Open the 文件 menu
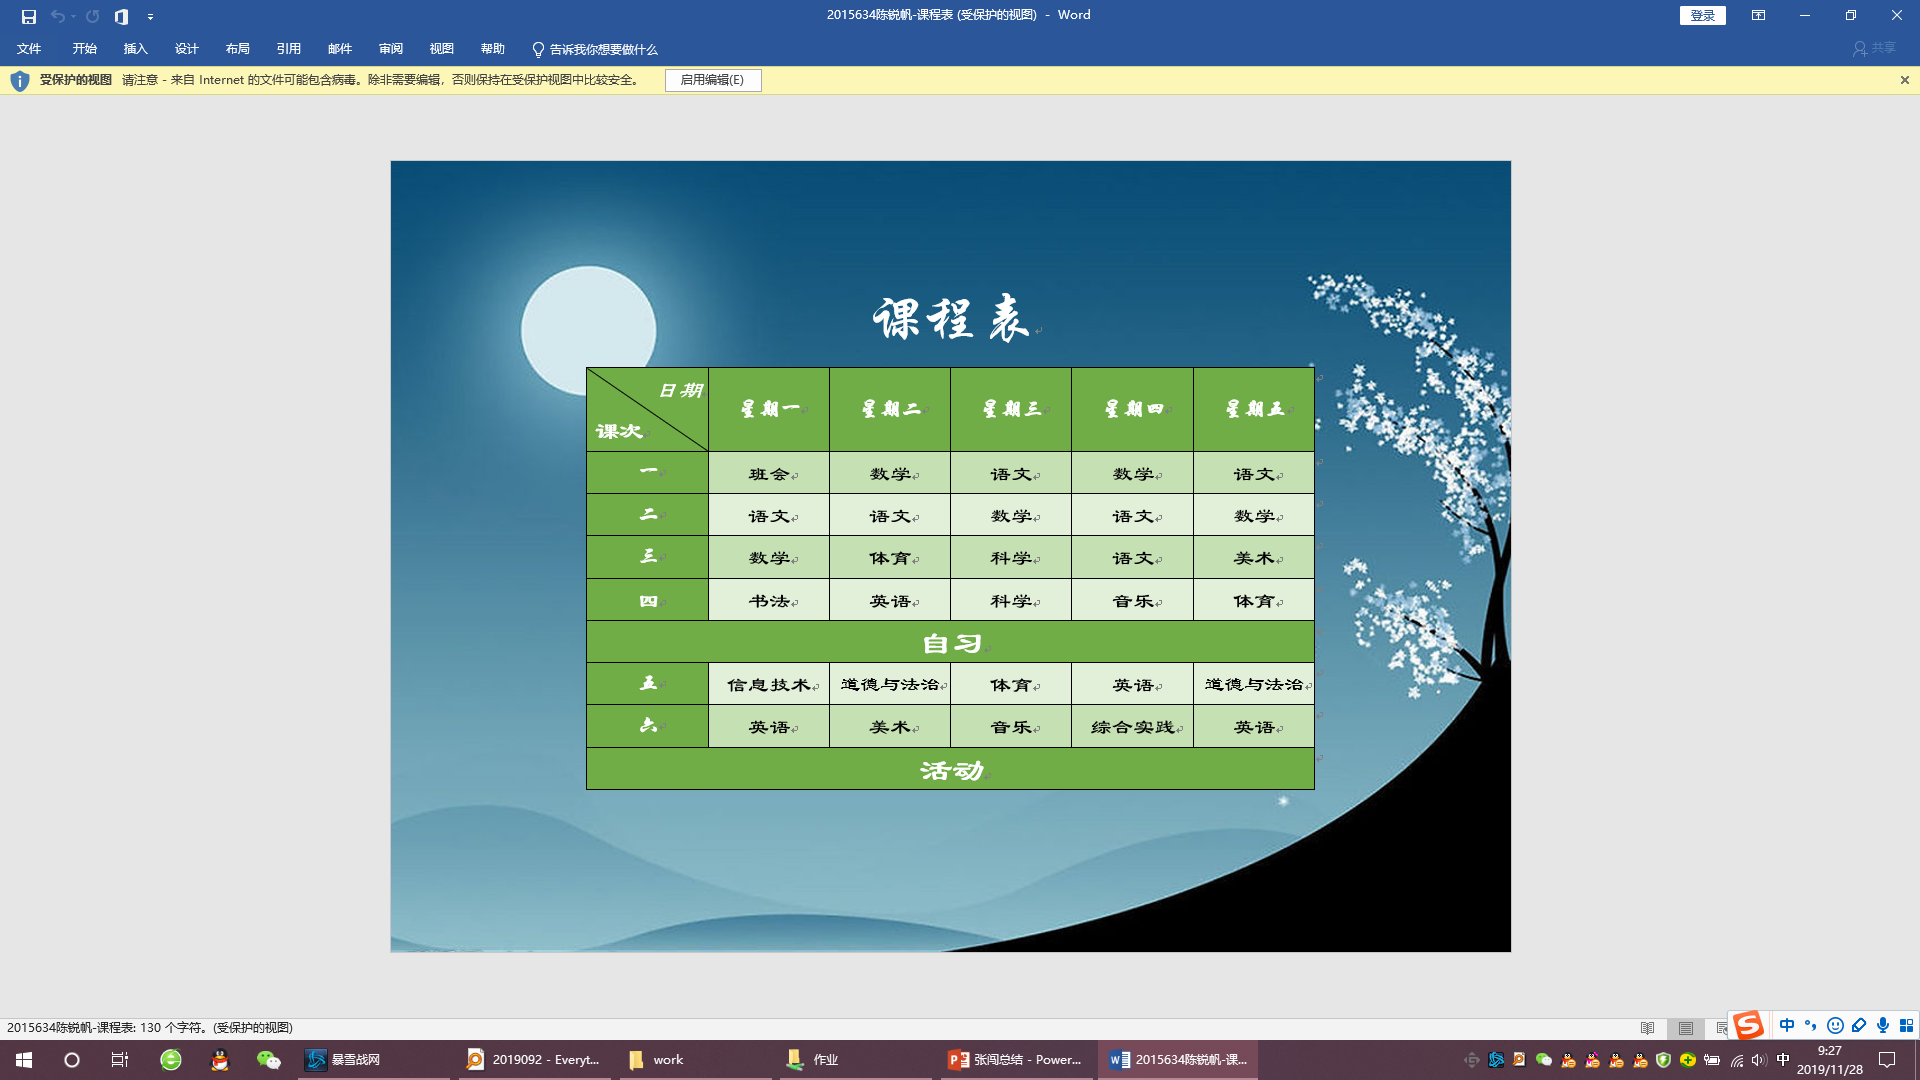The height and width of the screenshot is (1080, 1920). pyautogui.click(x=29, y=49)
